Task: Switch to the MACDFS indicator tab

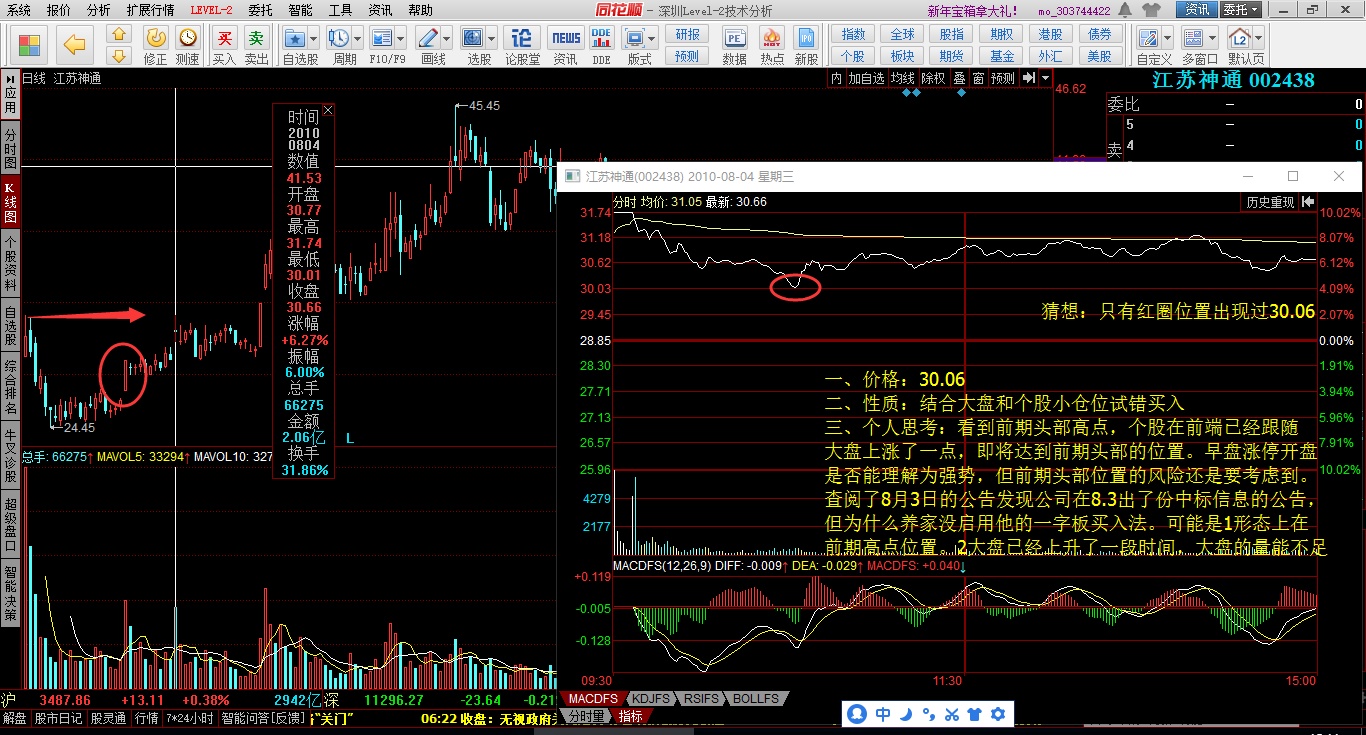Action: (594, 699)
